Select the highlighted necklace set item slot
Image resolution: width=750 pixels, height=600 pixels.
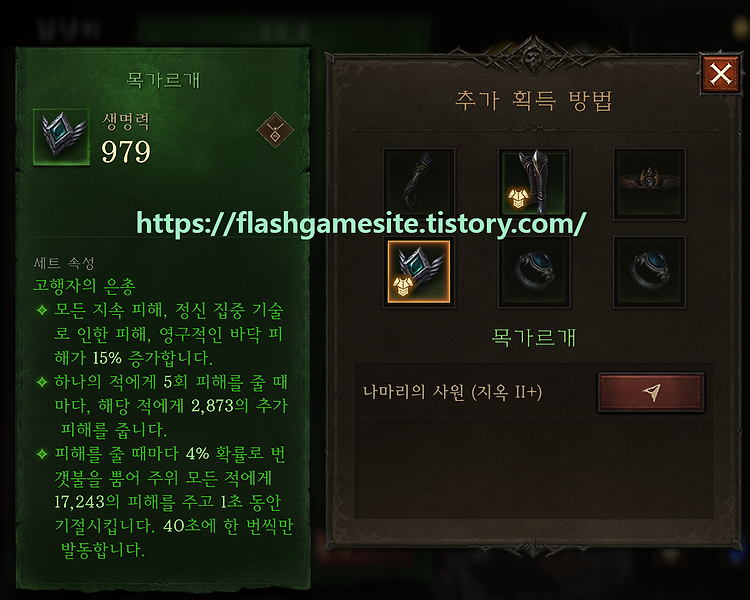coord(419,272)
